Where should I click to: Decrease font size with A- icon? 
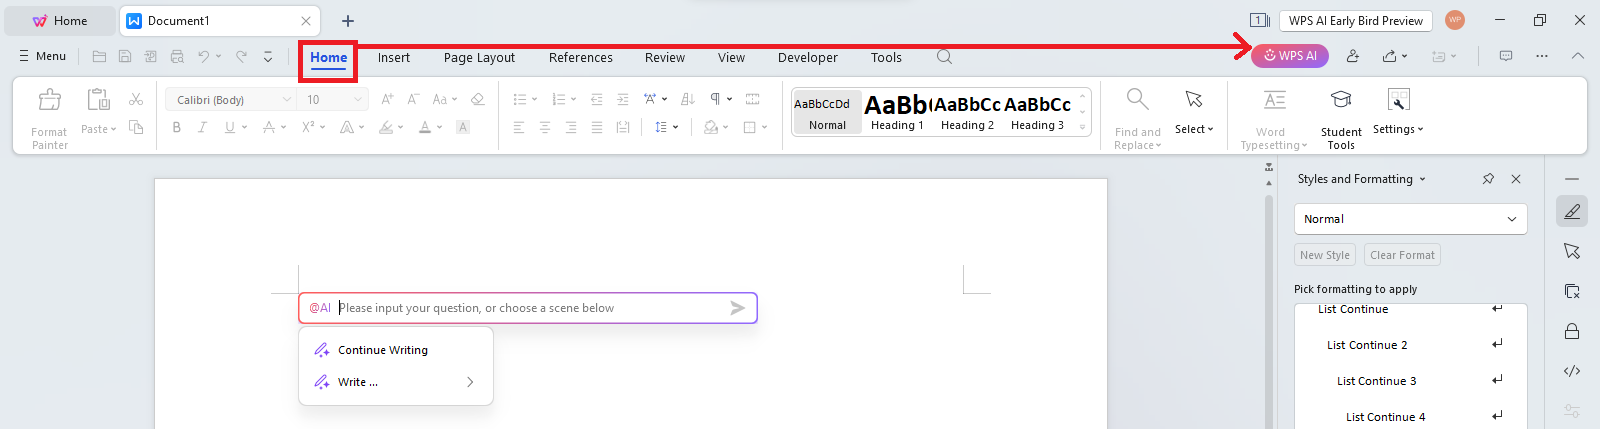click(x=413, y=99)
